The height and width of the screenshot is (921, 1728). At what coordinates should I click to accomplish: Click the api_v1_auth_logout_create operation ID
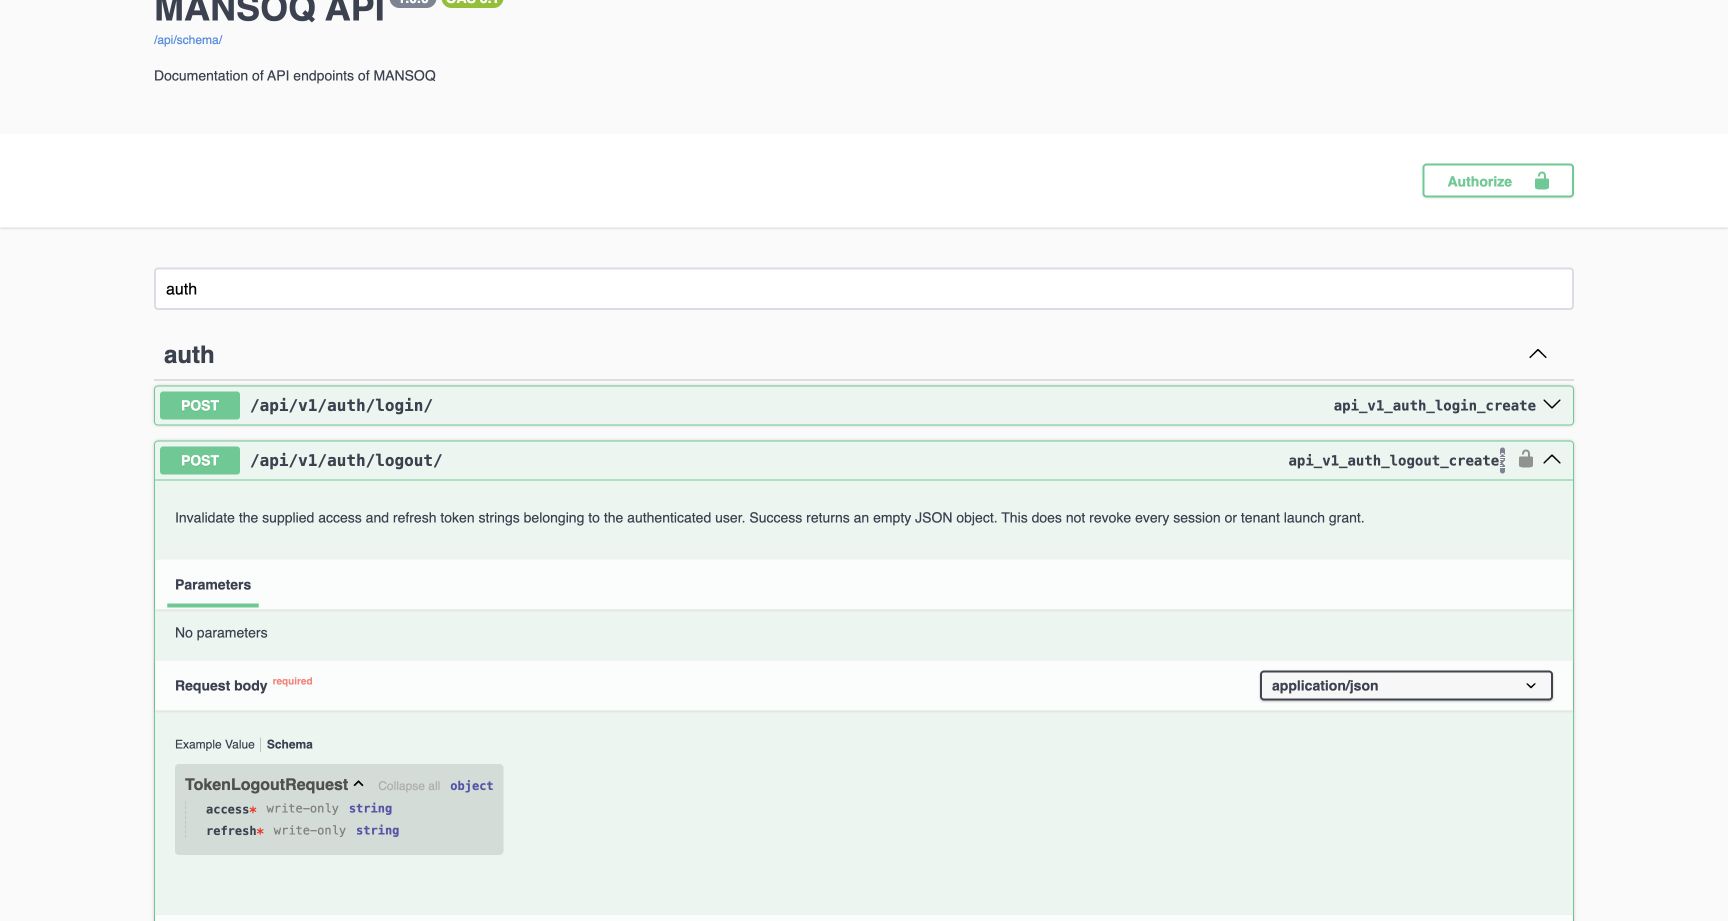pyautogui.click(x=1394, y=460)
